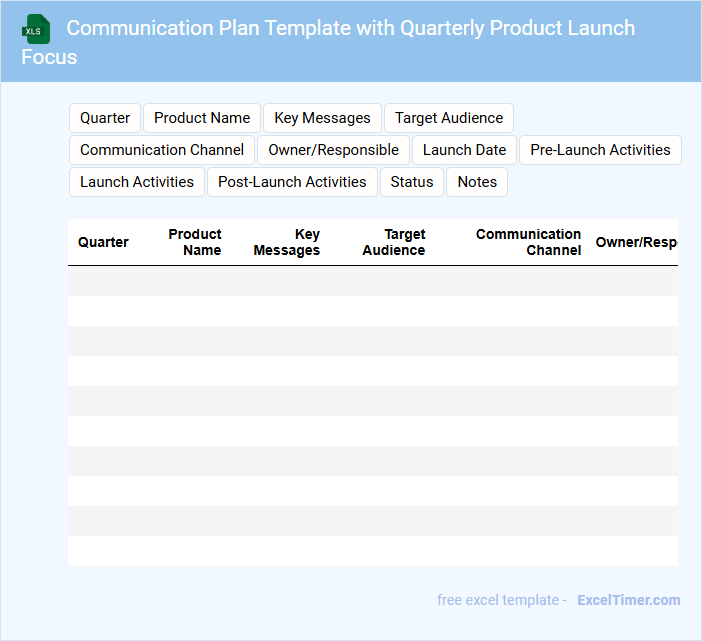Select the Communication Channel column header
Screen dimensions: 702x641
pyautogui.click(x=528, y=242)
